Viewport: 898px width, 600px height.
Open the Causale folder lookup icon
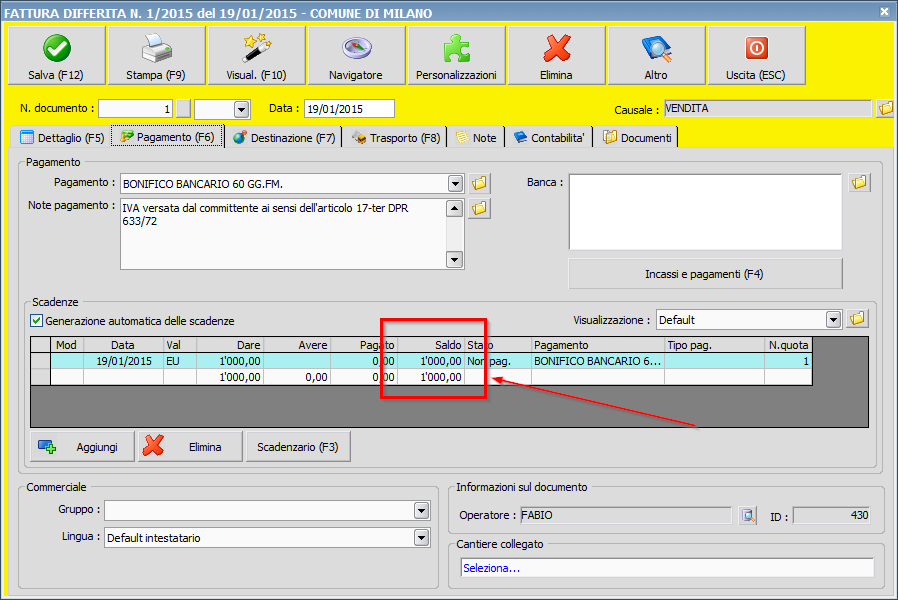click(885, 108)
